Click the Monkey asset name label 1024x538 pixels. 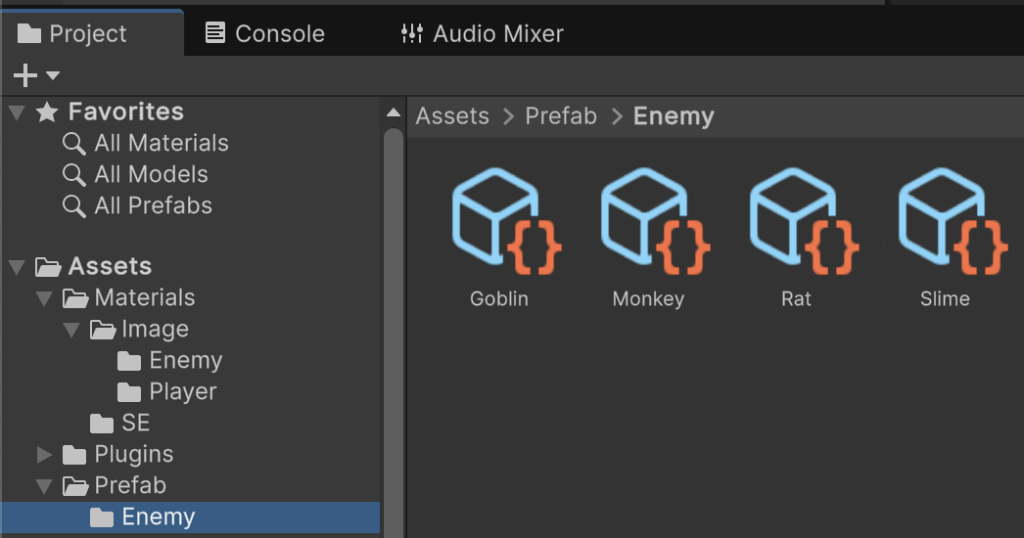[648, 299]
